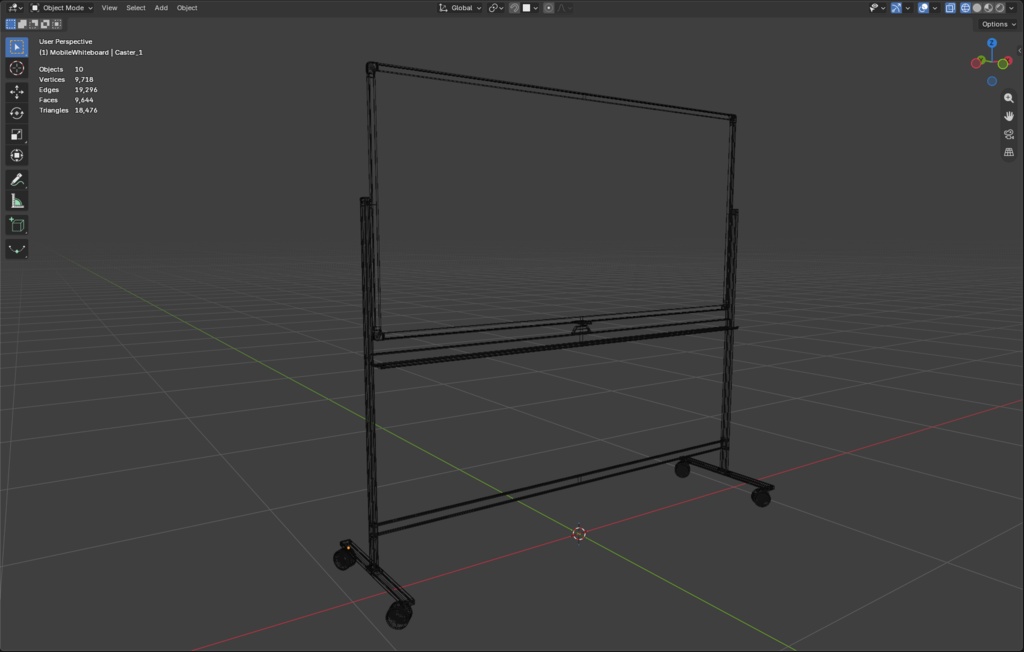Open the View menu

point(109,8)
